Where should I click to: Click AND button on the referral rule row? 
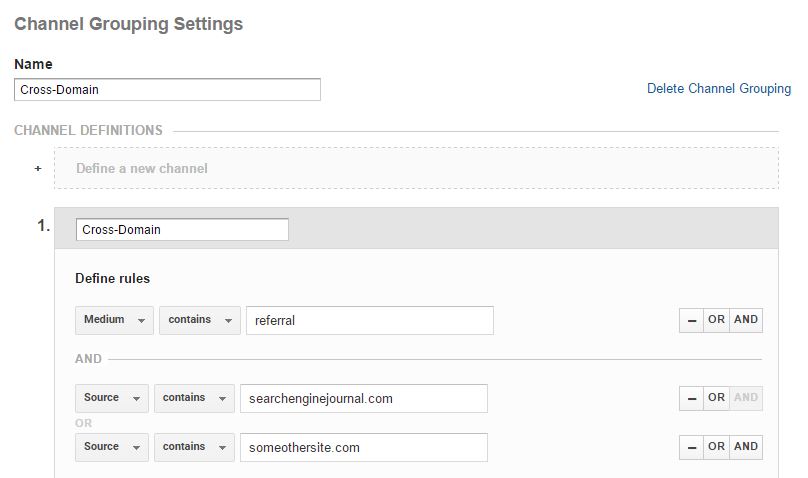tap(746, 320)
